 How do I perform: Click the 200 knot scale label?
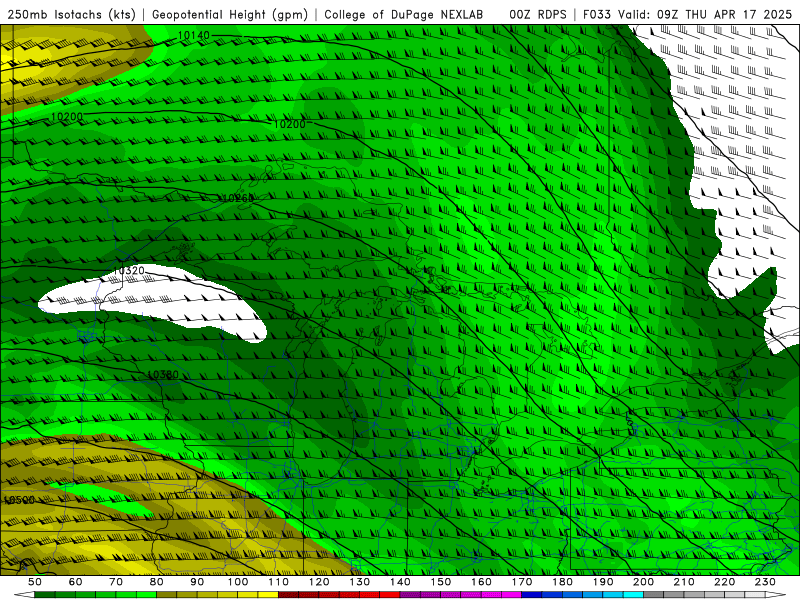click(643, 582)
